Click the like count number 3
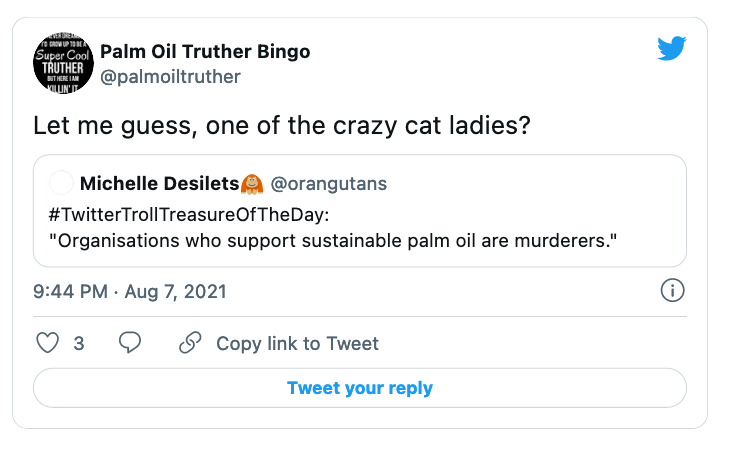This screenshot has height=453, width=732. (x=78, y=343)
